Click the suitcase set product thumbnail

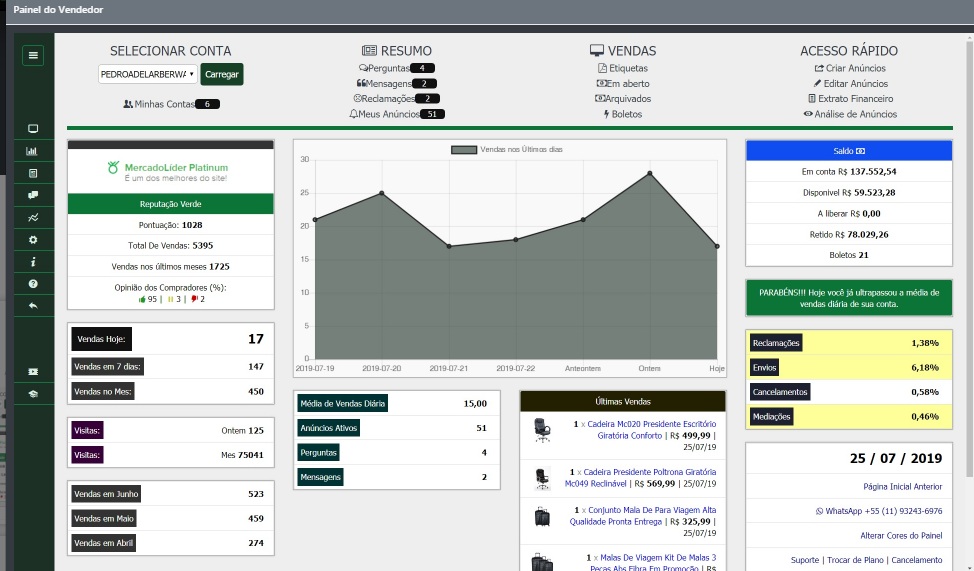(x=542, y=516)
